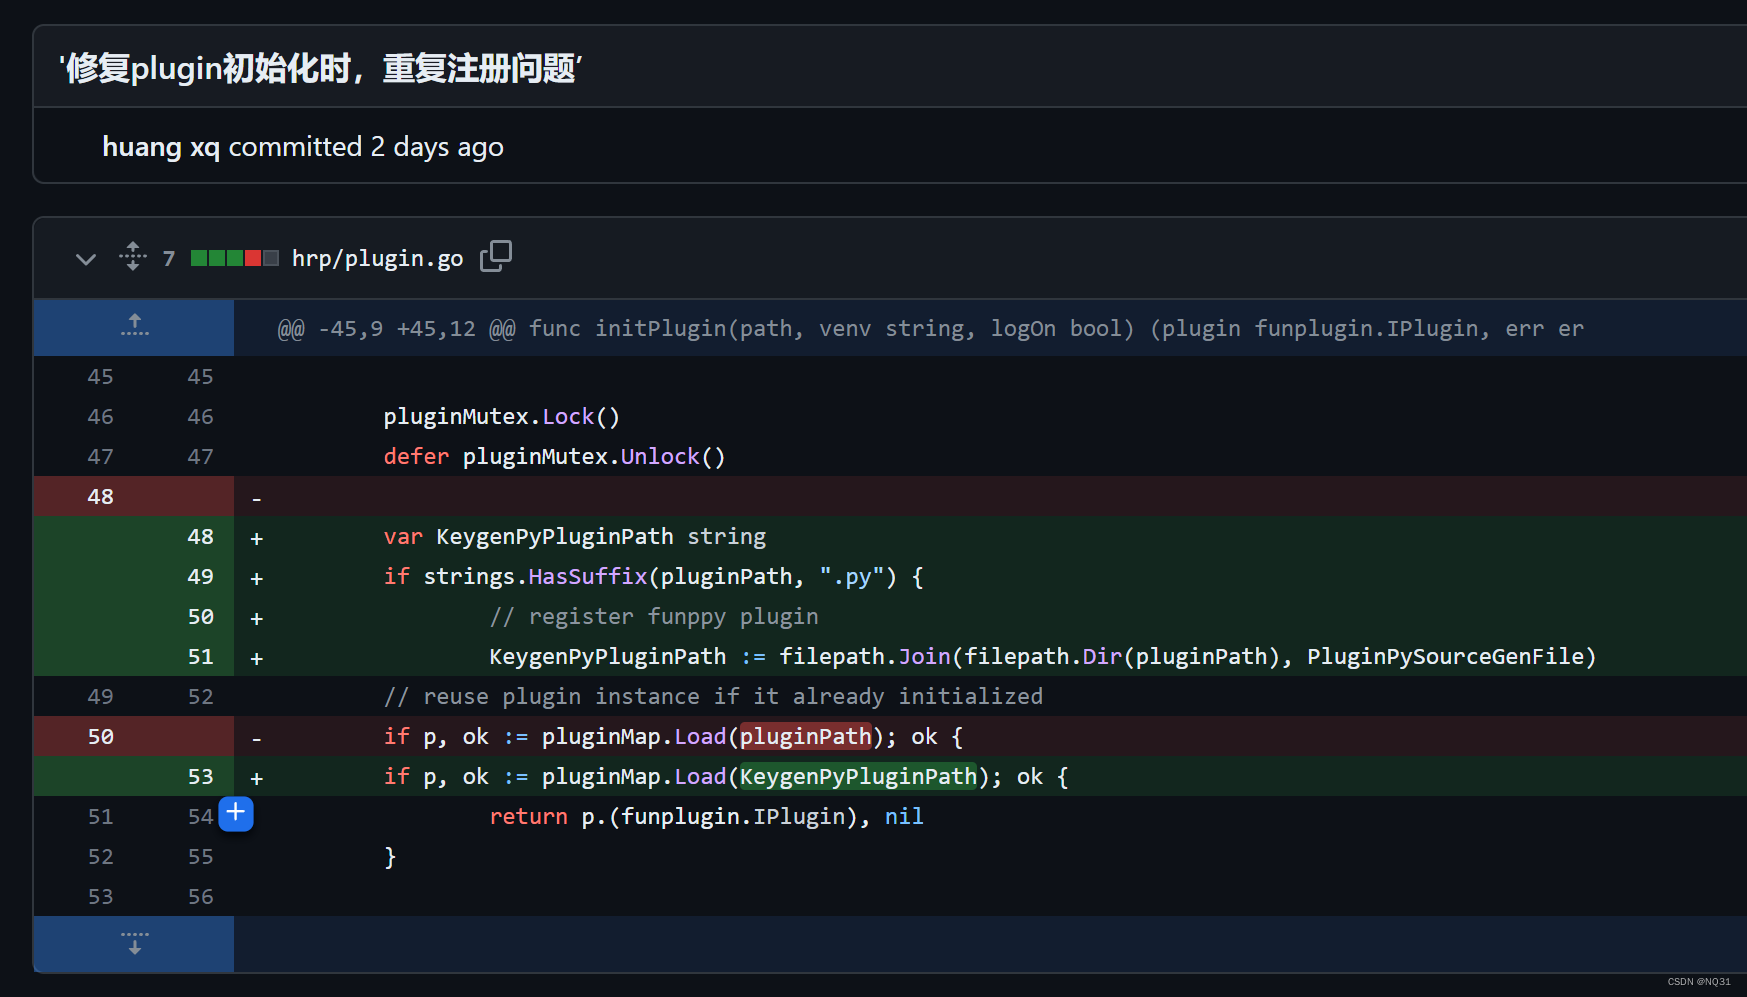Click the 'var KeygenPyPluginPath string' code line

575,537
